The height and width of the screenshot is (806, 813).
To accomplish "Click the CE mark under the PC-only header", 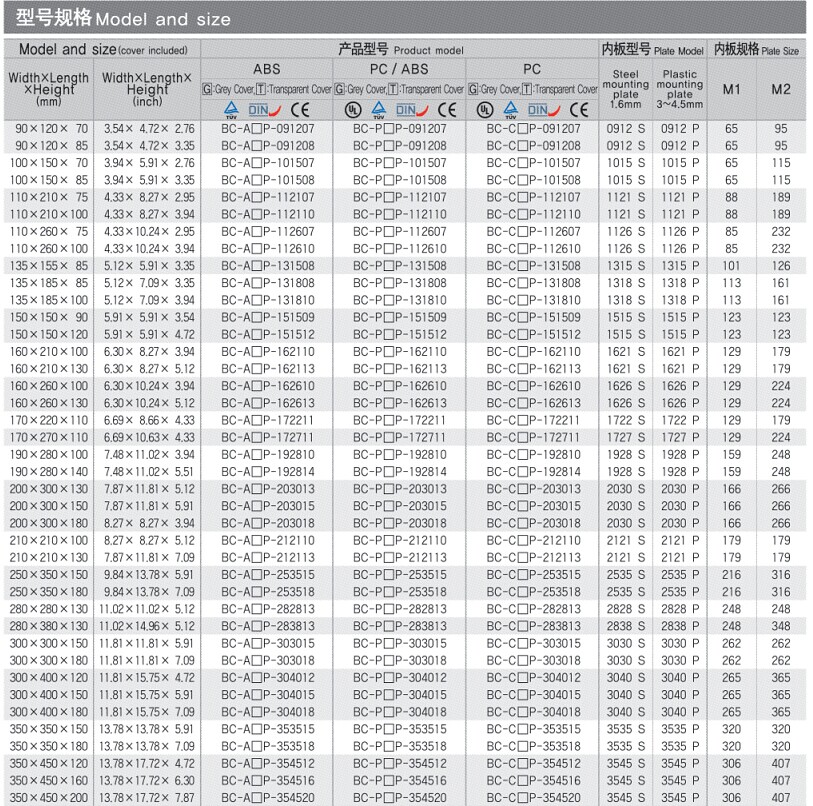I will [579, 110].
